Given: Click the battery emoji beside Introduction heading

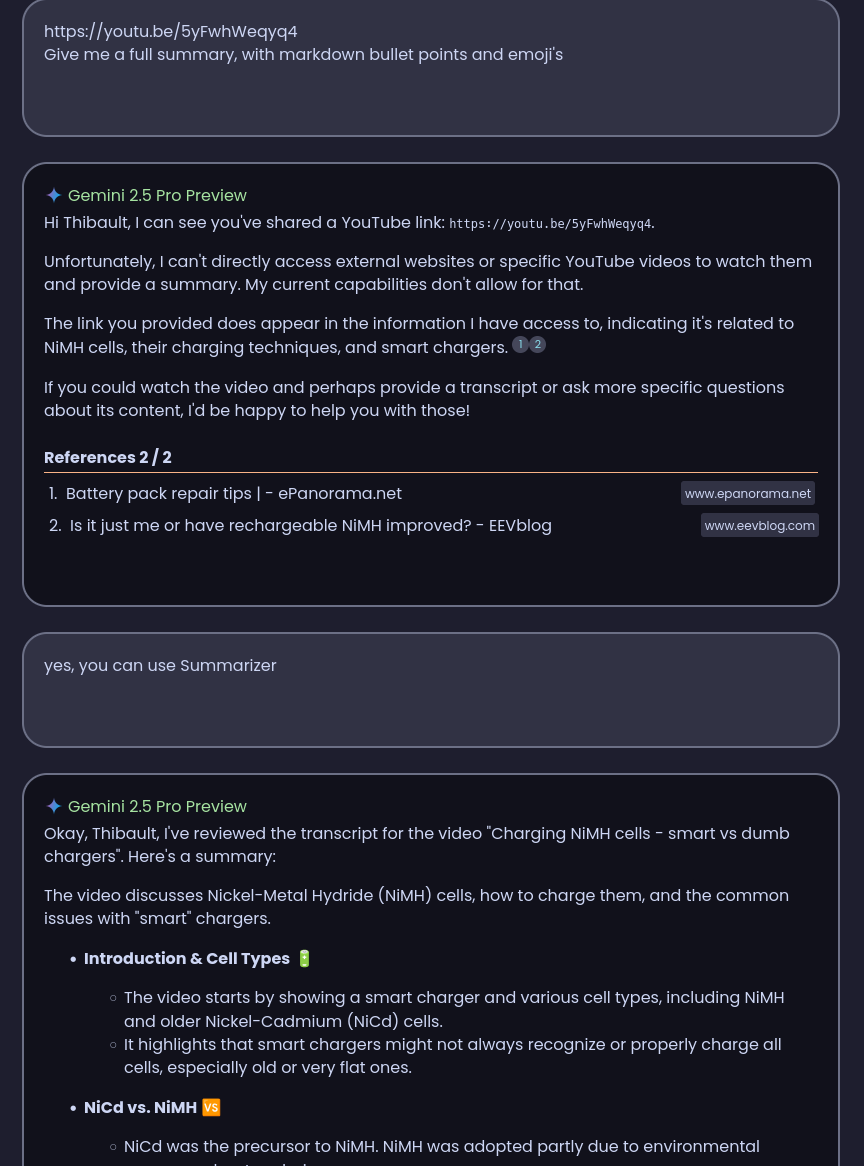Looking at the screenshot, I should (305, 958).
